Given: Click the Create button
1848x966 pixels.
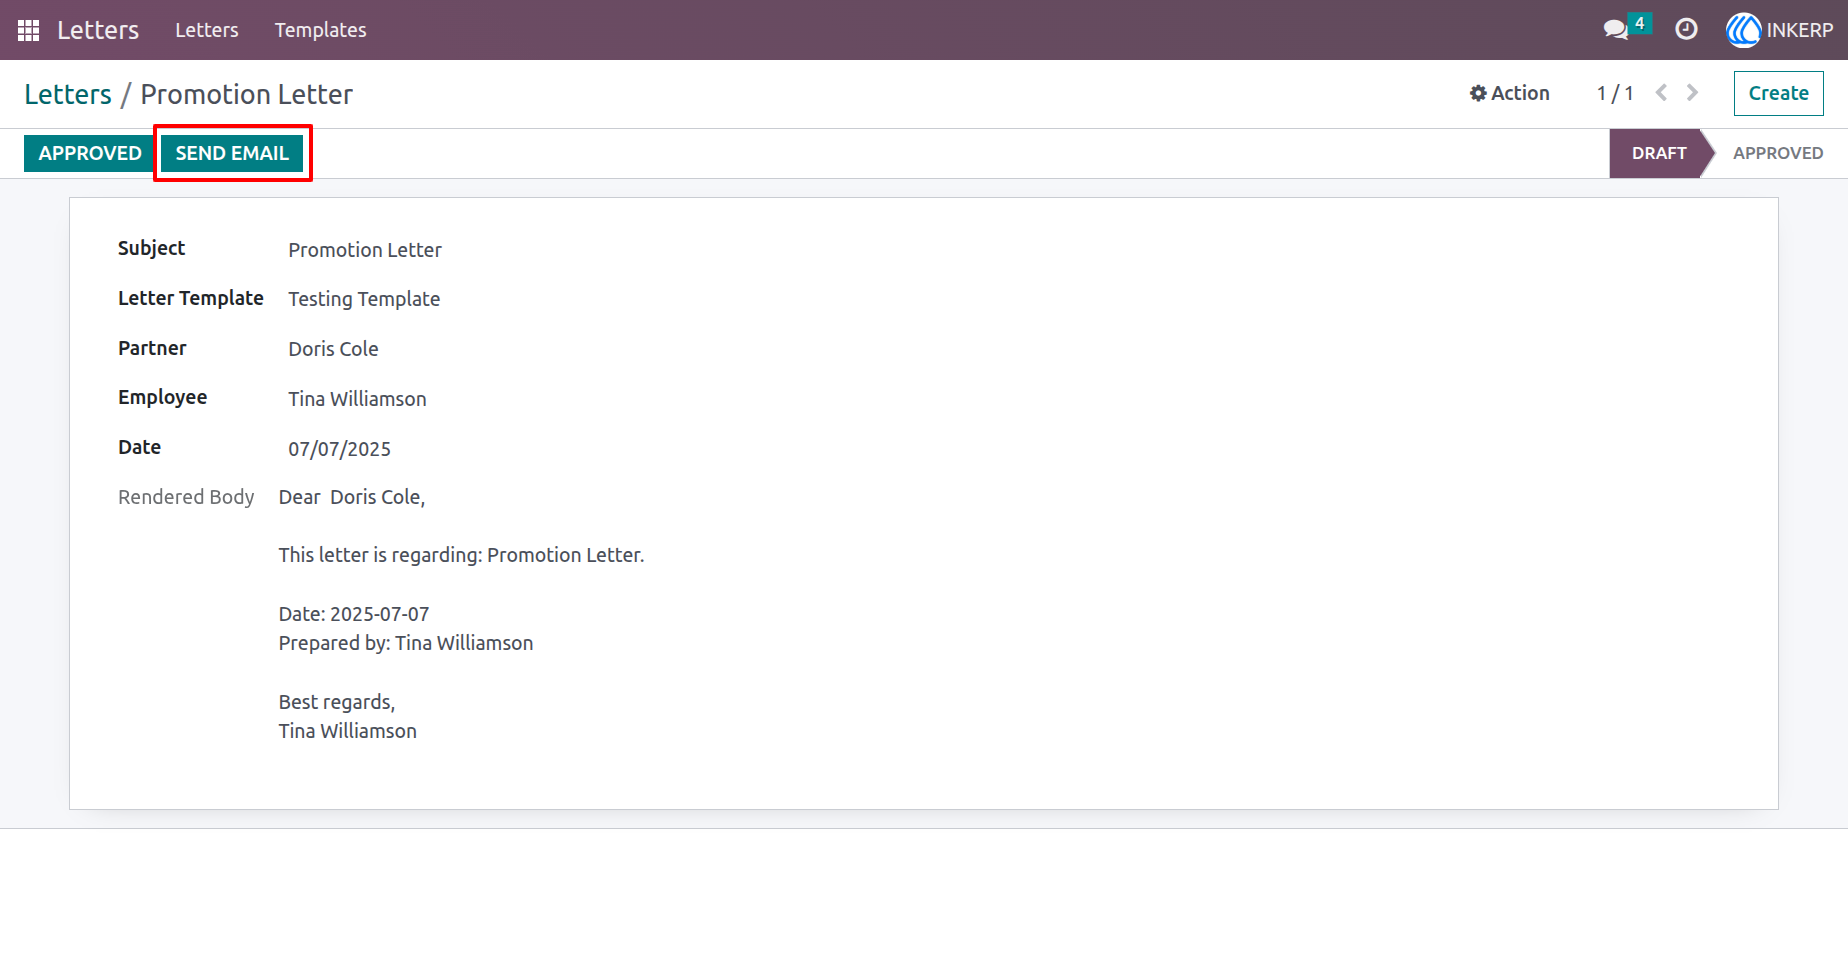Looking at the screenshot, I should (x=1778, y=93).
